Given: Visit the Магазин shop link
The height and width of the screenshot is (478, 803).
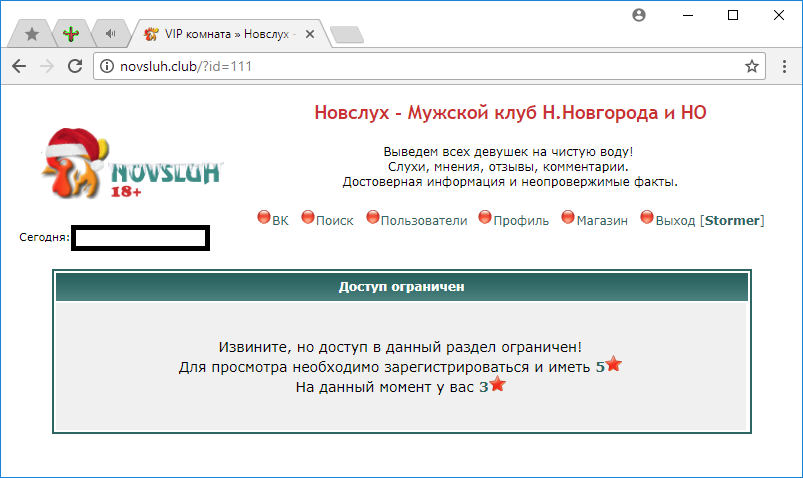Looking at the screenshot, I should (601, 220).
